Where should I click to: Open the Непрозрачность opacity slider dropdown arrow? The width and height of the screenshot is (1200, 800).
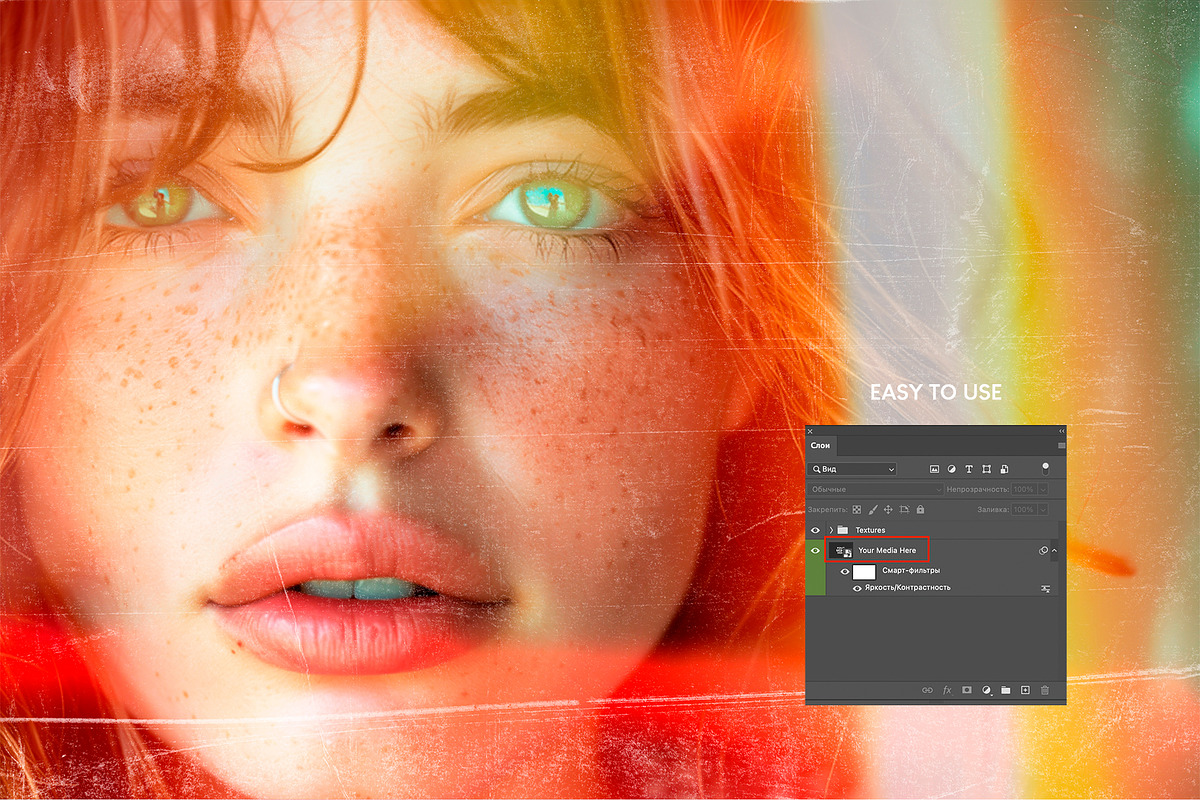point(1043,490)
